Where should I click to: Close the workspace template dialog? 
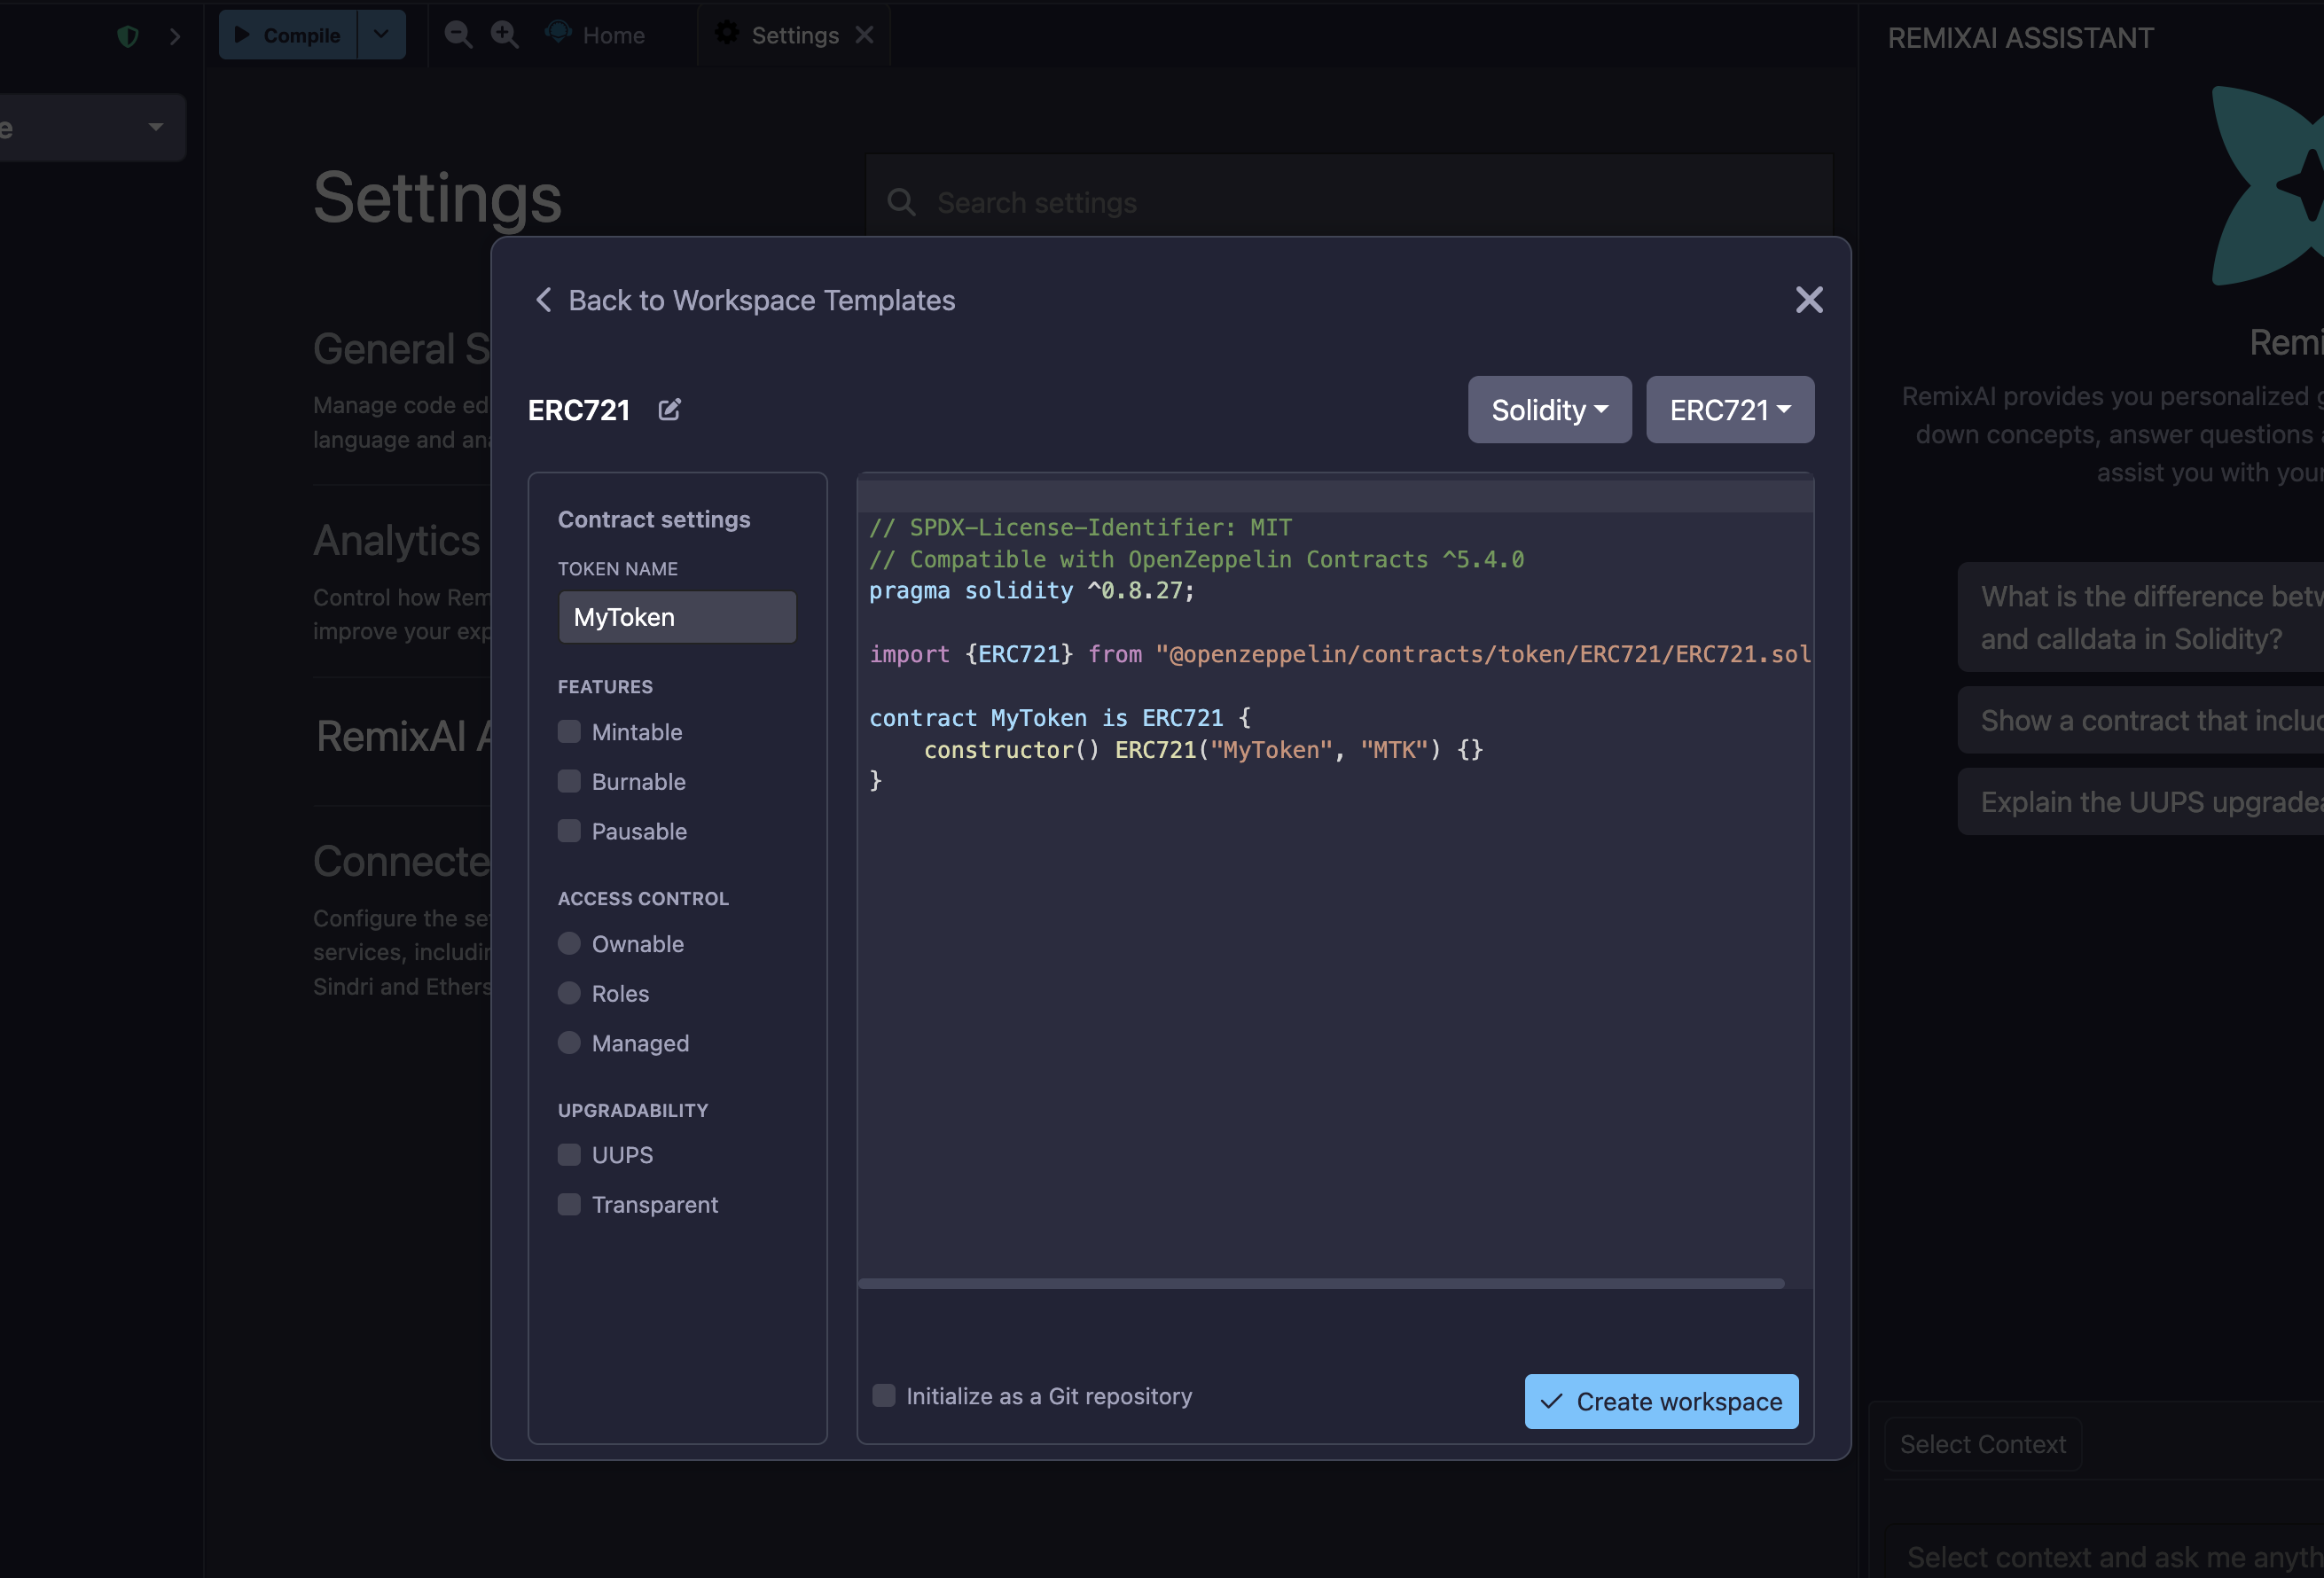[1808, 300]
